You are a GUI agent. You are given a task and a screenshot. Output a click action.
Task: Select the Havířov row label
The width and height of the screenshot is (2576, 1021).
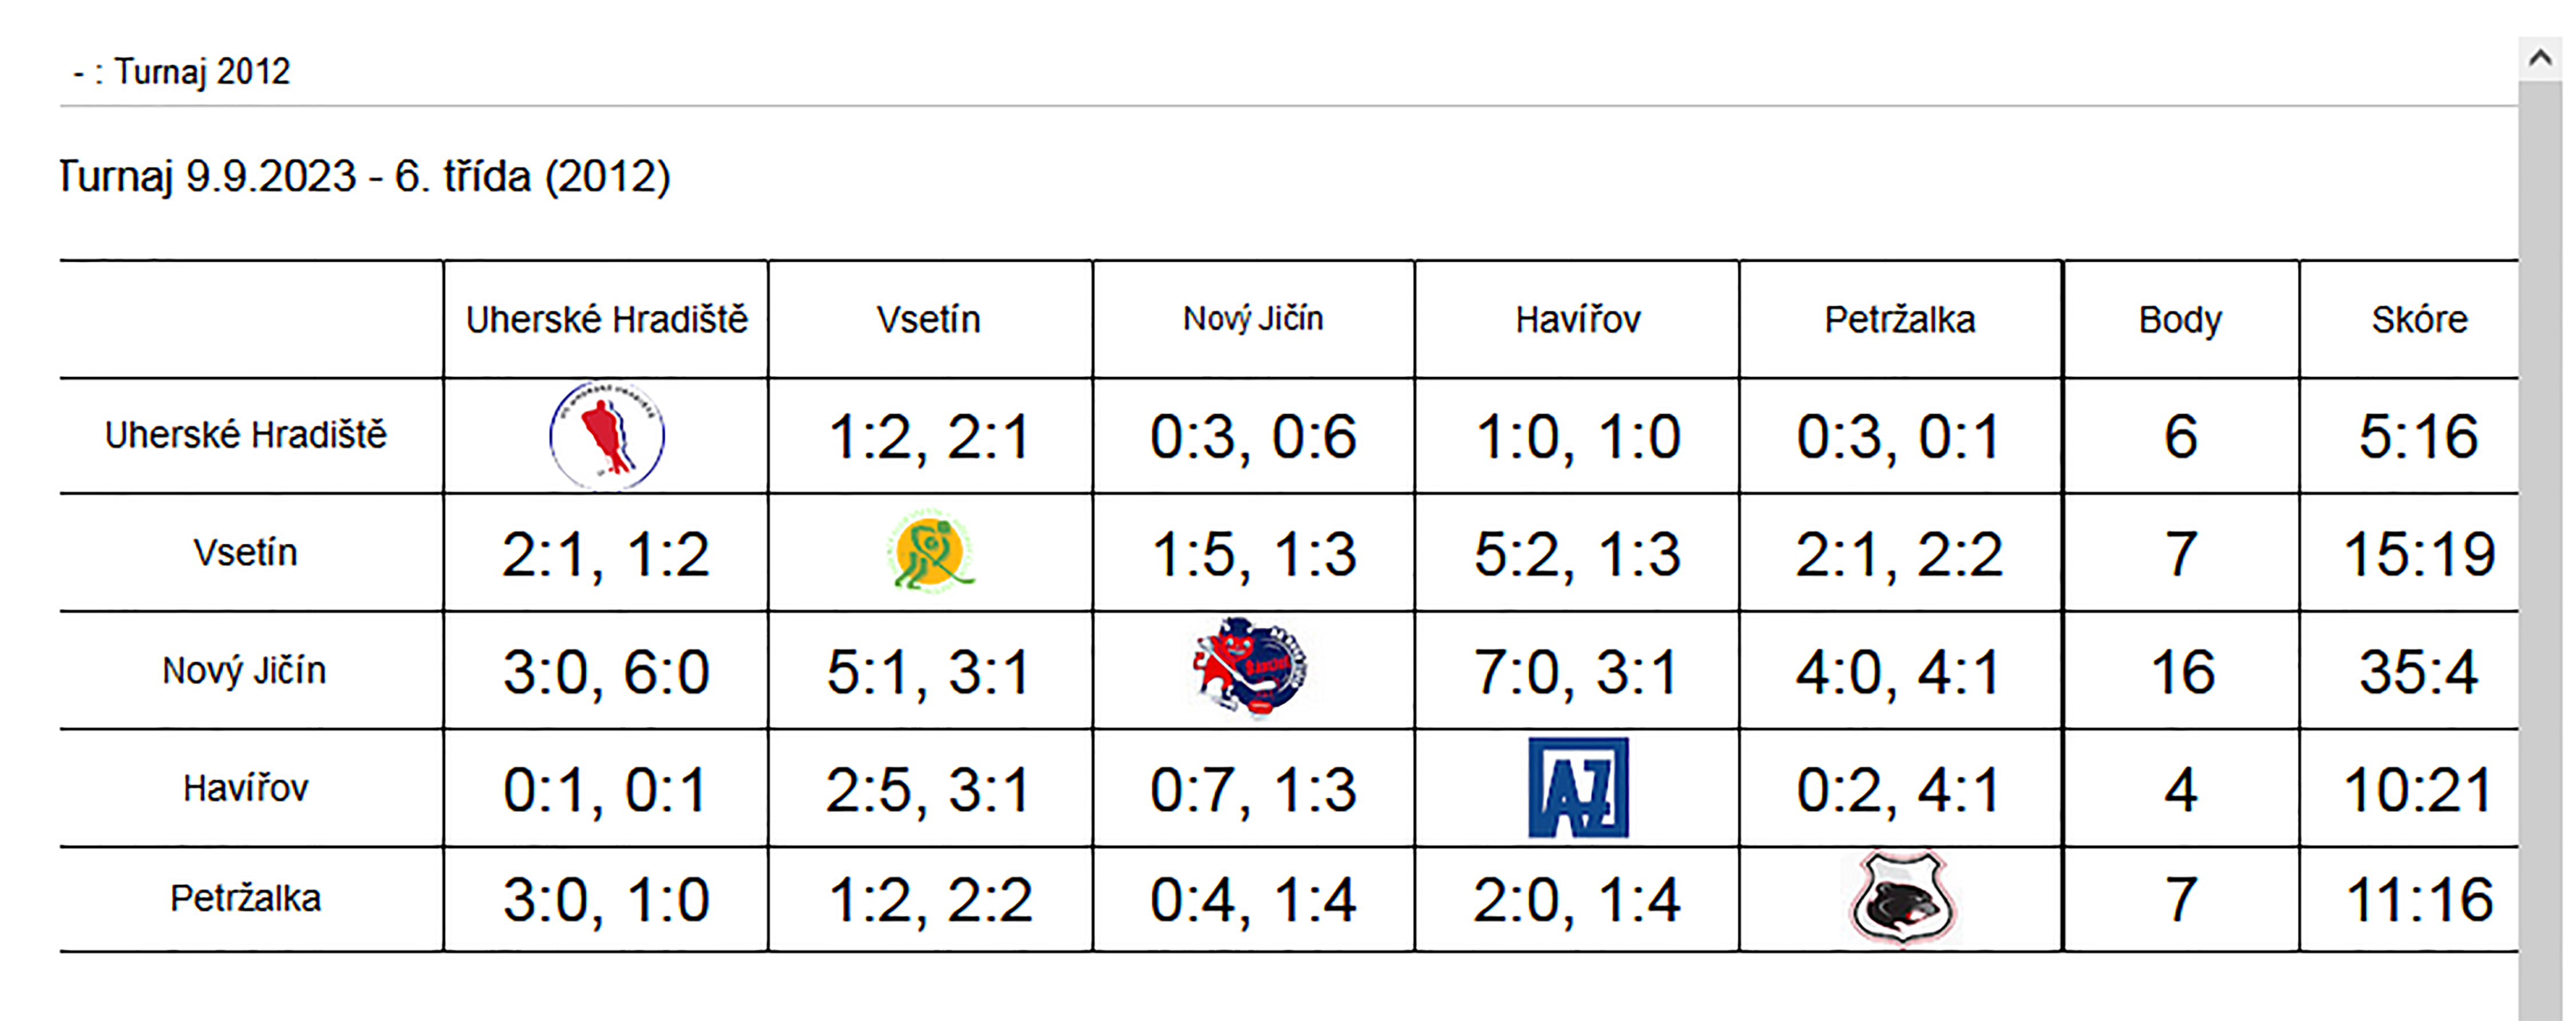tap(245, 788)
